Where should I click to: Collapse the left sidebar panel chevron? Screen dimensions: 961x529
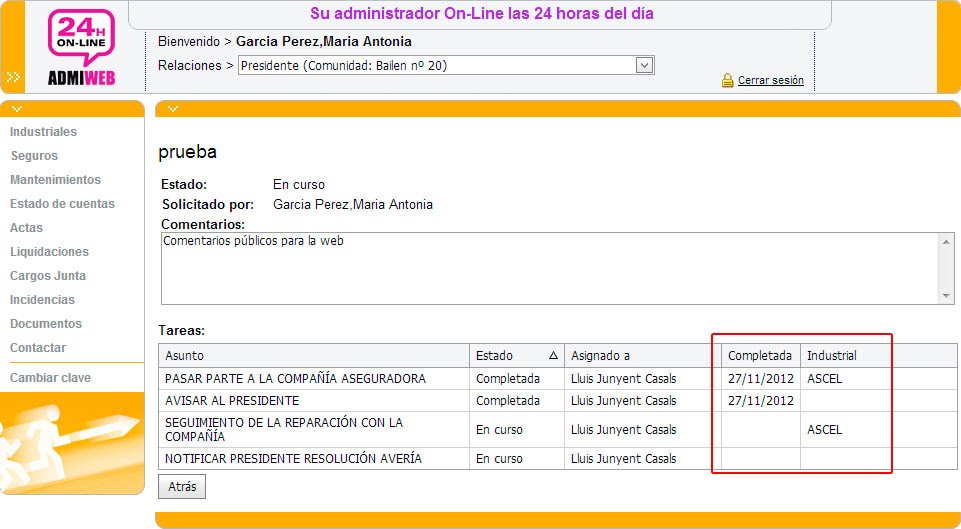(x=17, y=109)
